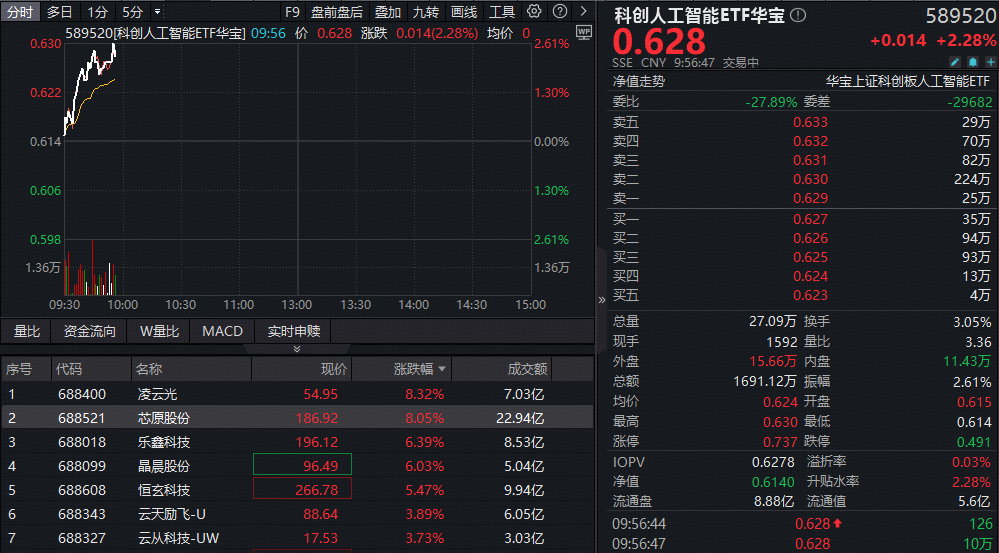Image resolution: width=999 pixels, height=553 pixels.
Task: Expand the indicator panel using the double chevron
Action: point(296,348)
